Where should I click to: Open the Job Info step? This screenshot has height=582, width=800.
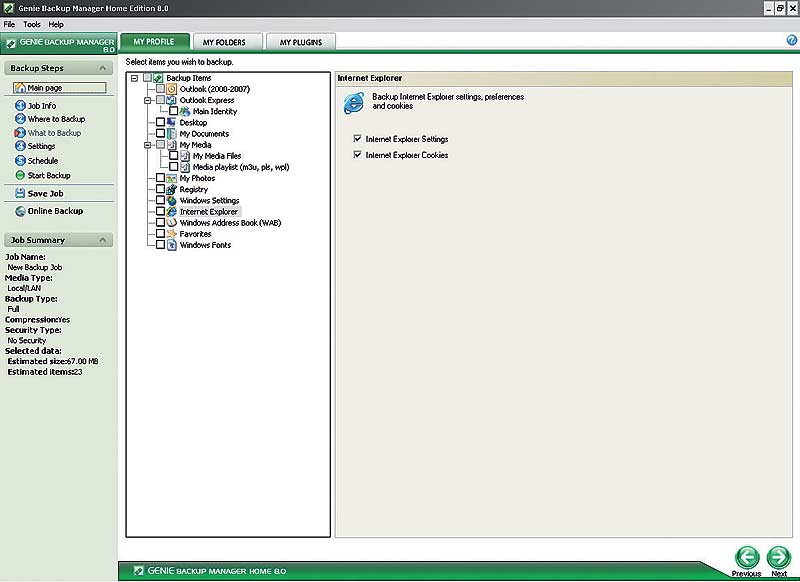tap(42, 106)
